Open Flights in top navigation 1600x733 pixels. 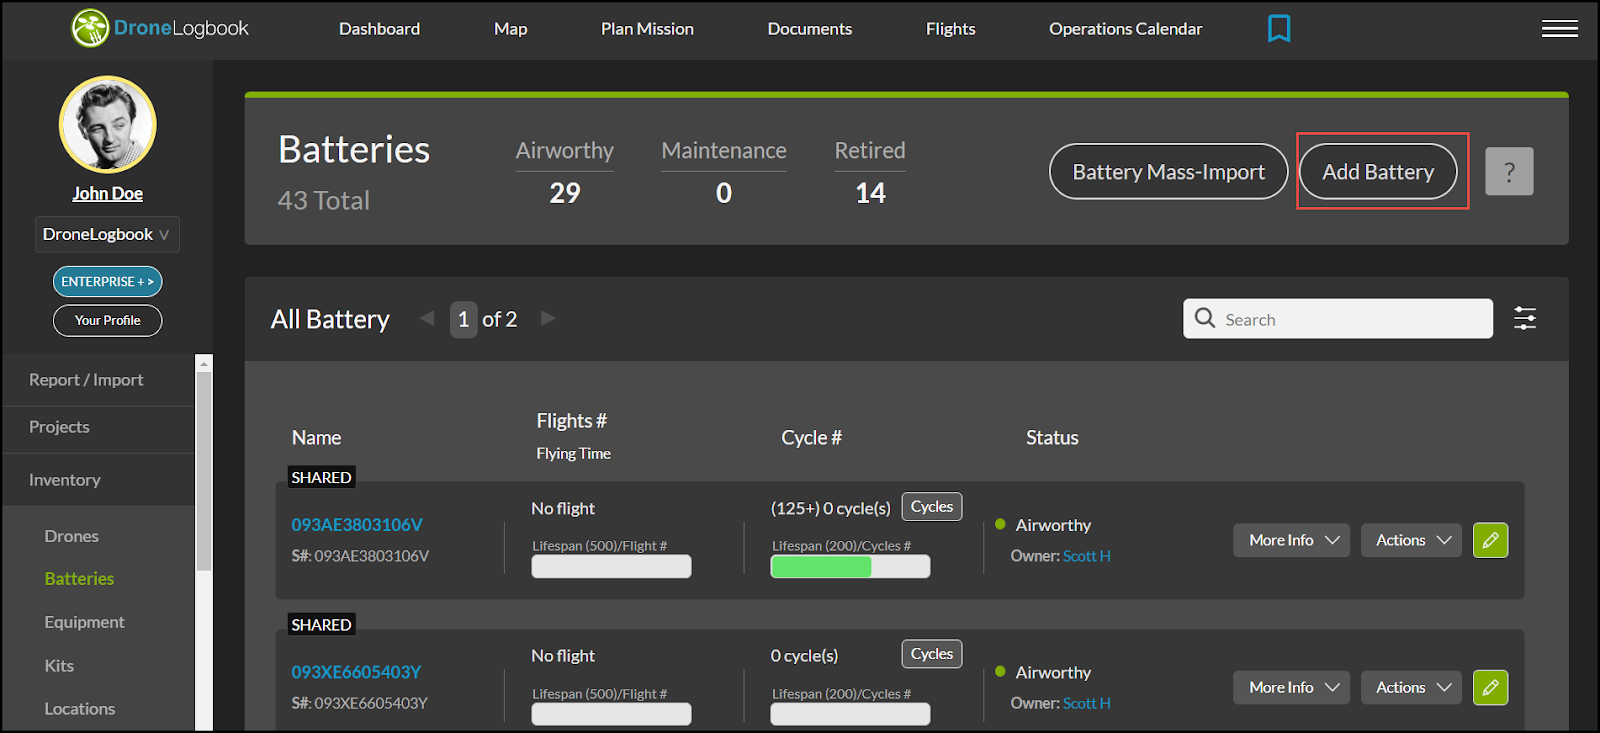click(950, 29)
